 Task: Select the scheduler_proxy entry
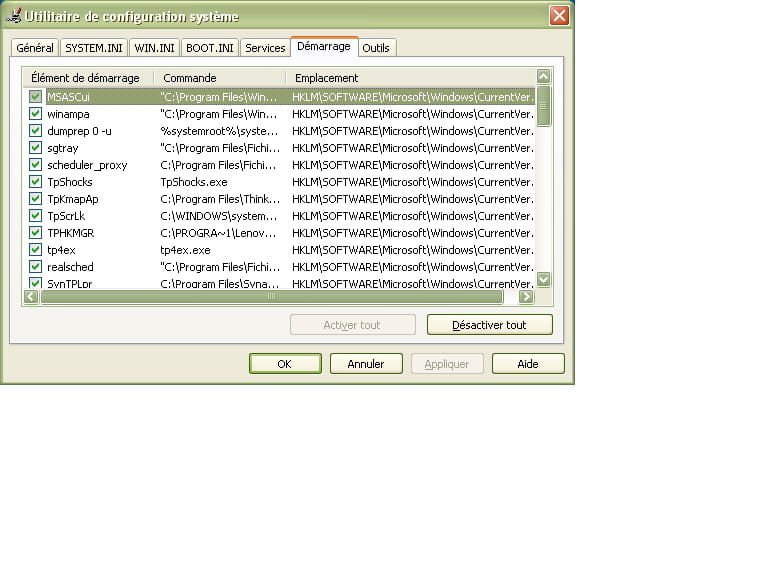tap(87, 165)
